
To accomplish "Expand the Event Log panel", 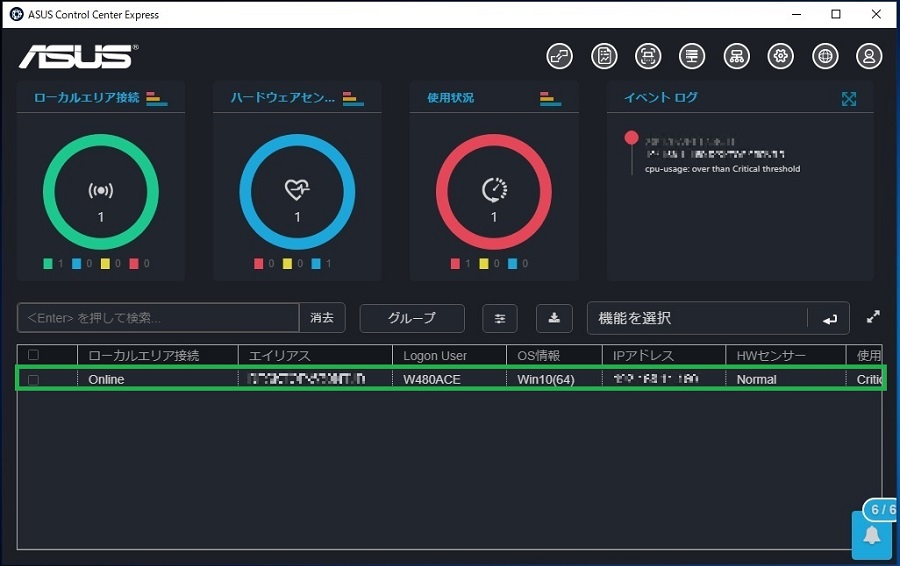I will click(x=849, y=99).
